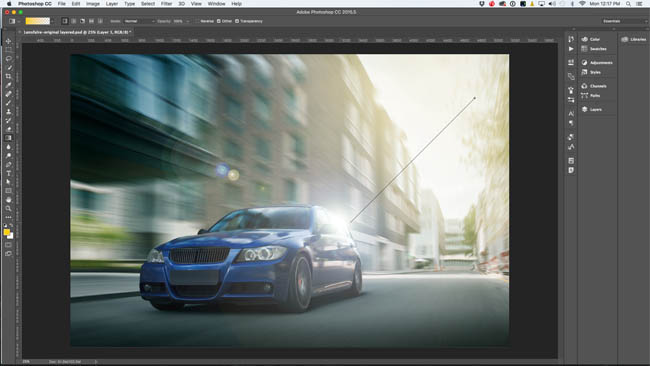
Task: Open the blending Mode dropdown
Action: [x=139, y=21]
